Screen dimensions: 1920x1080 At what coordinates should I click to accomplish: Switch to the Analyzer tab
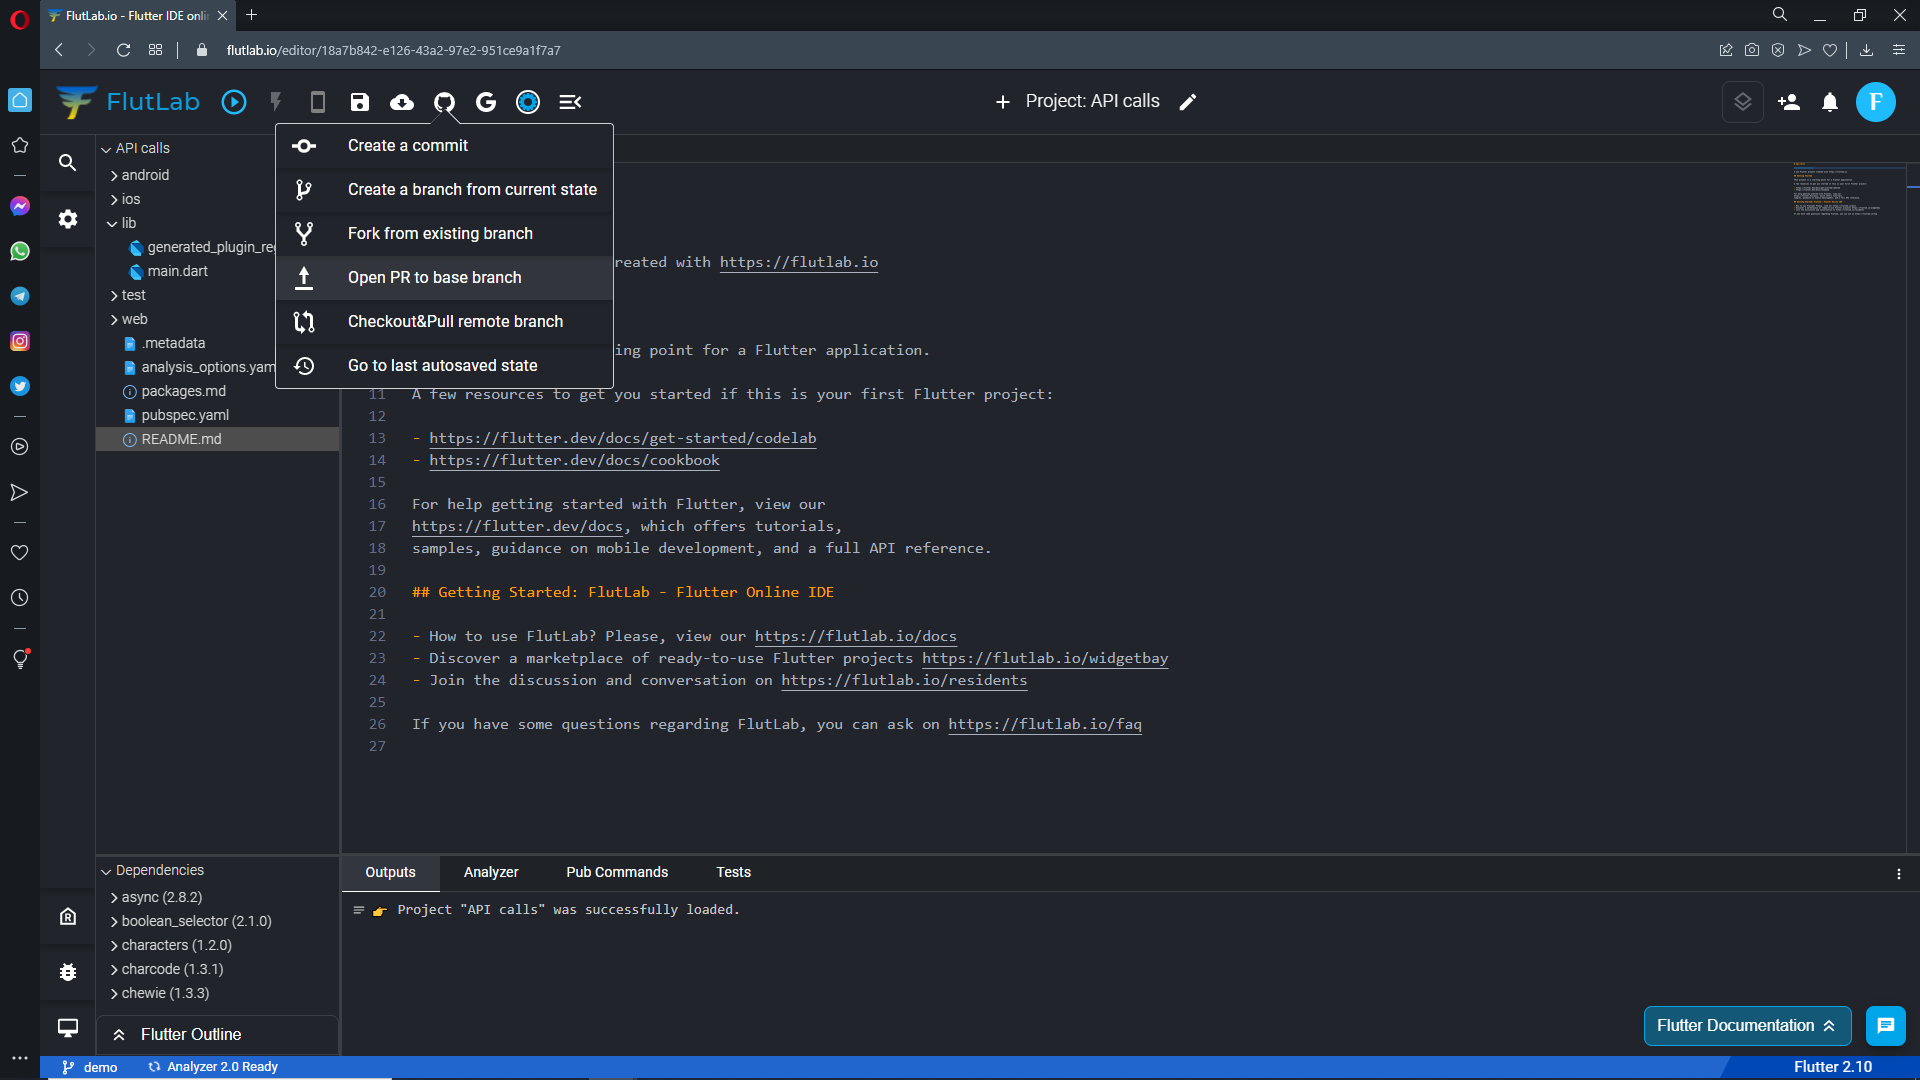click(491, 873)
